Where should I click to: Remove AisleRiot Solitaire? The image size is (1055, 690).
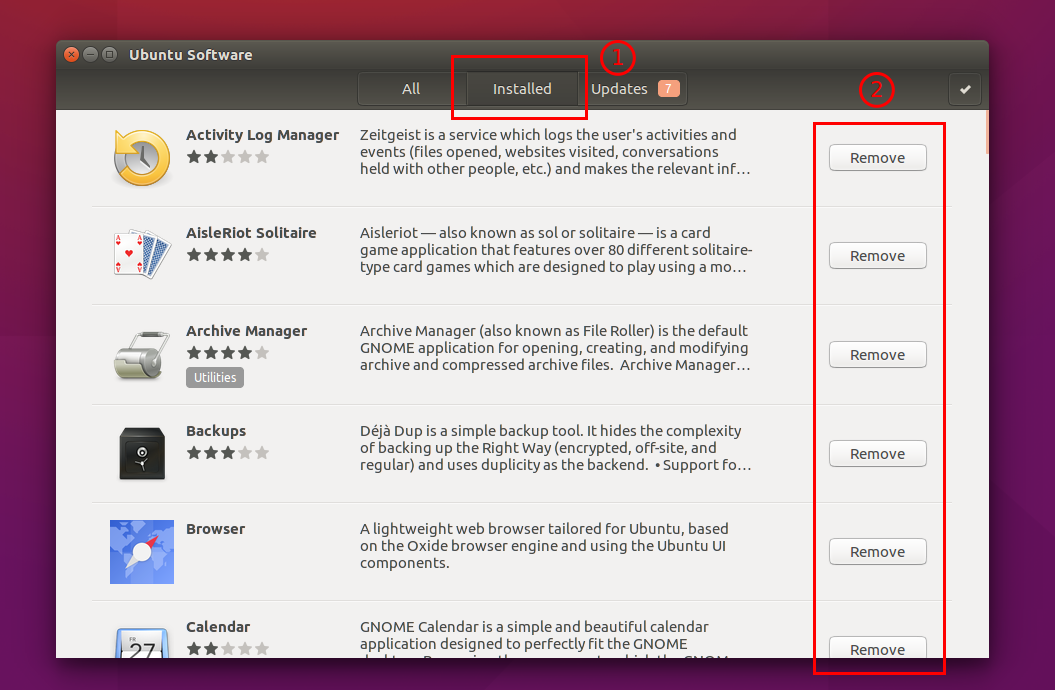pos(877,256)
